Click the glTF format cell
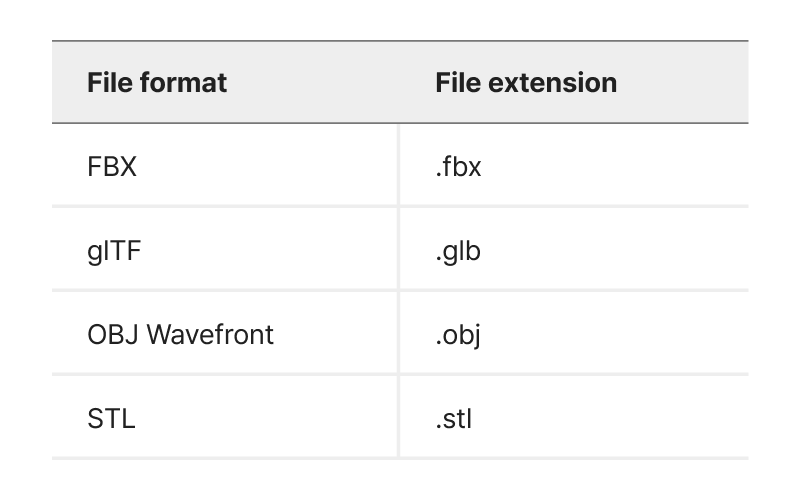 (x=114, y=250)
